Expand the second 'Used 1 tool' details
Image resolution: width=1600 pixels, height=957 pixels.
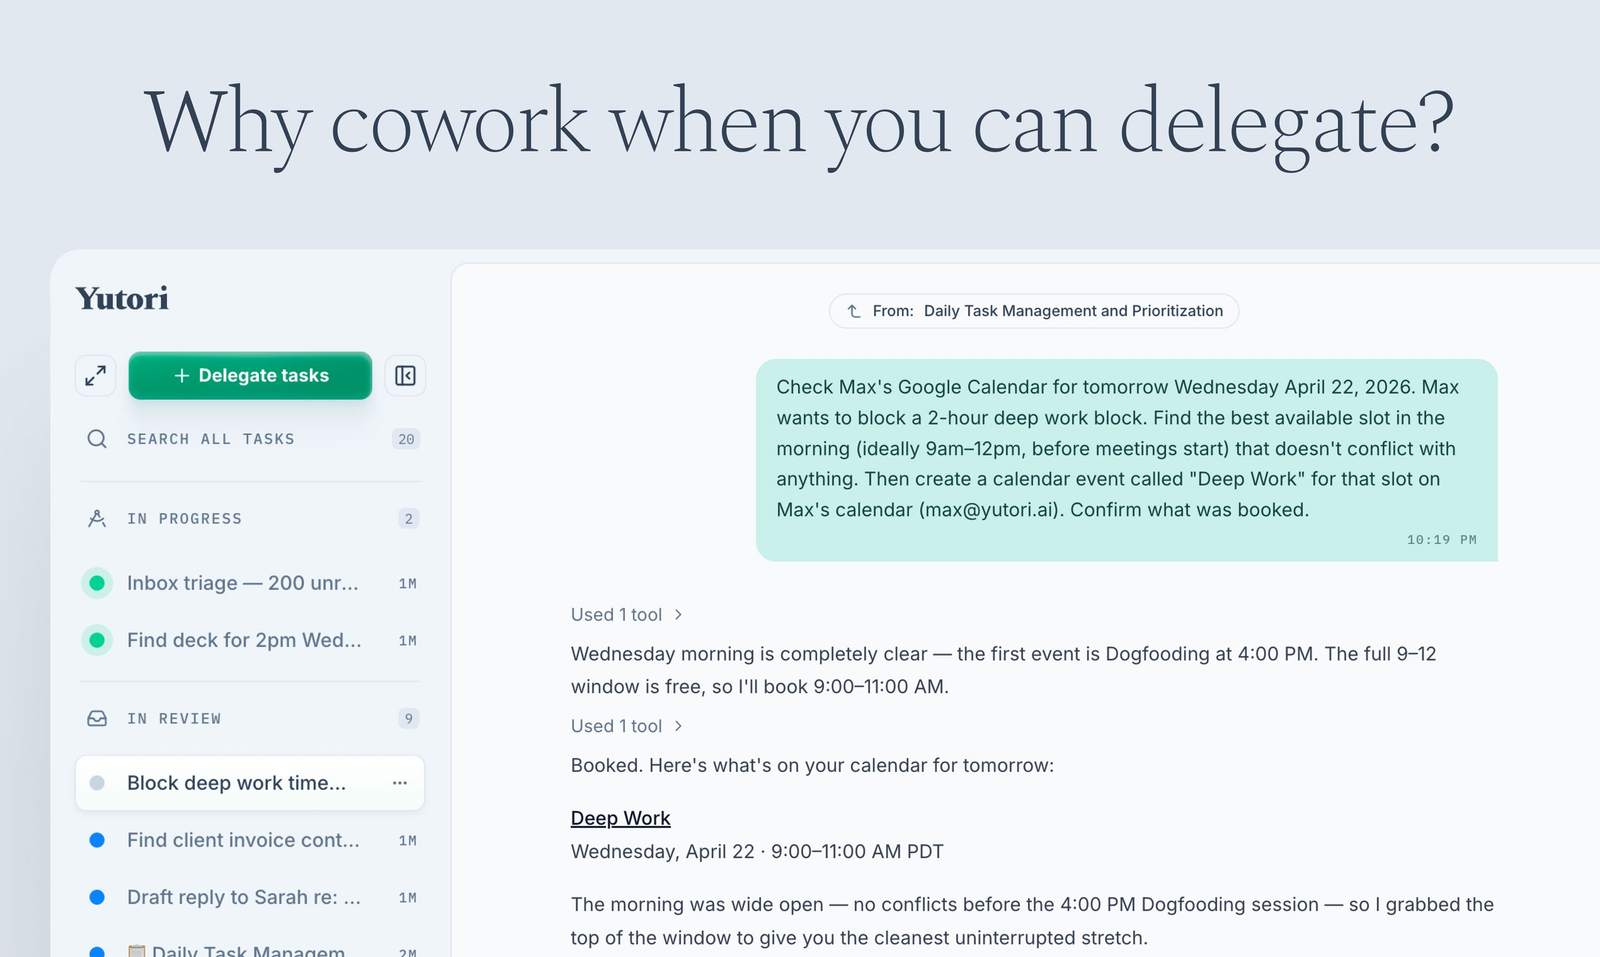pyautogui.click(x=626, y=726)
